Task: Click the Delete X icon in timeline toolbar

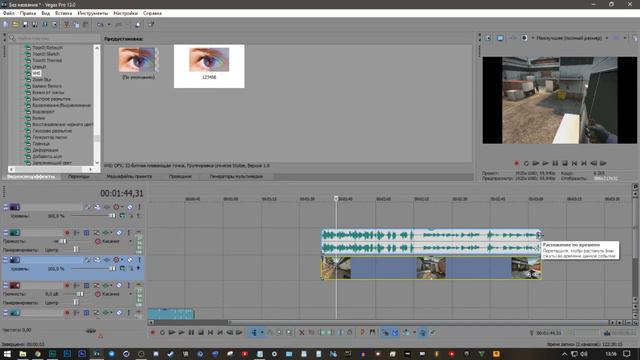Action: pos(302,333)
